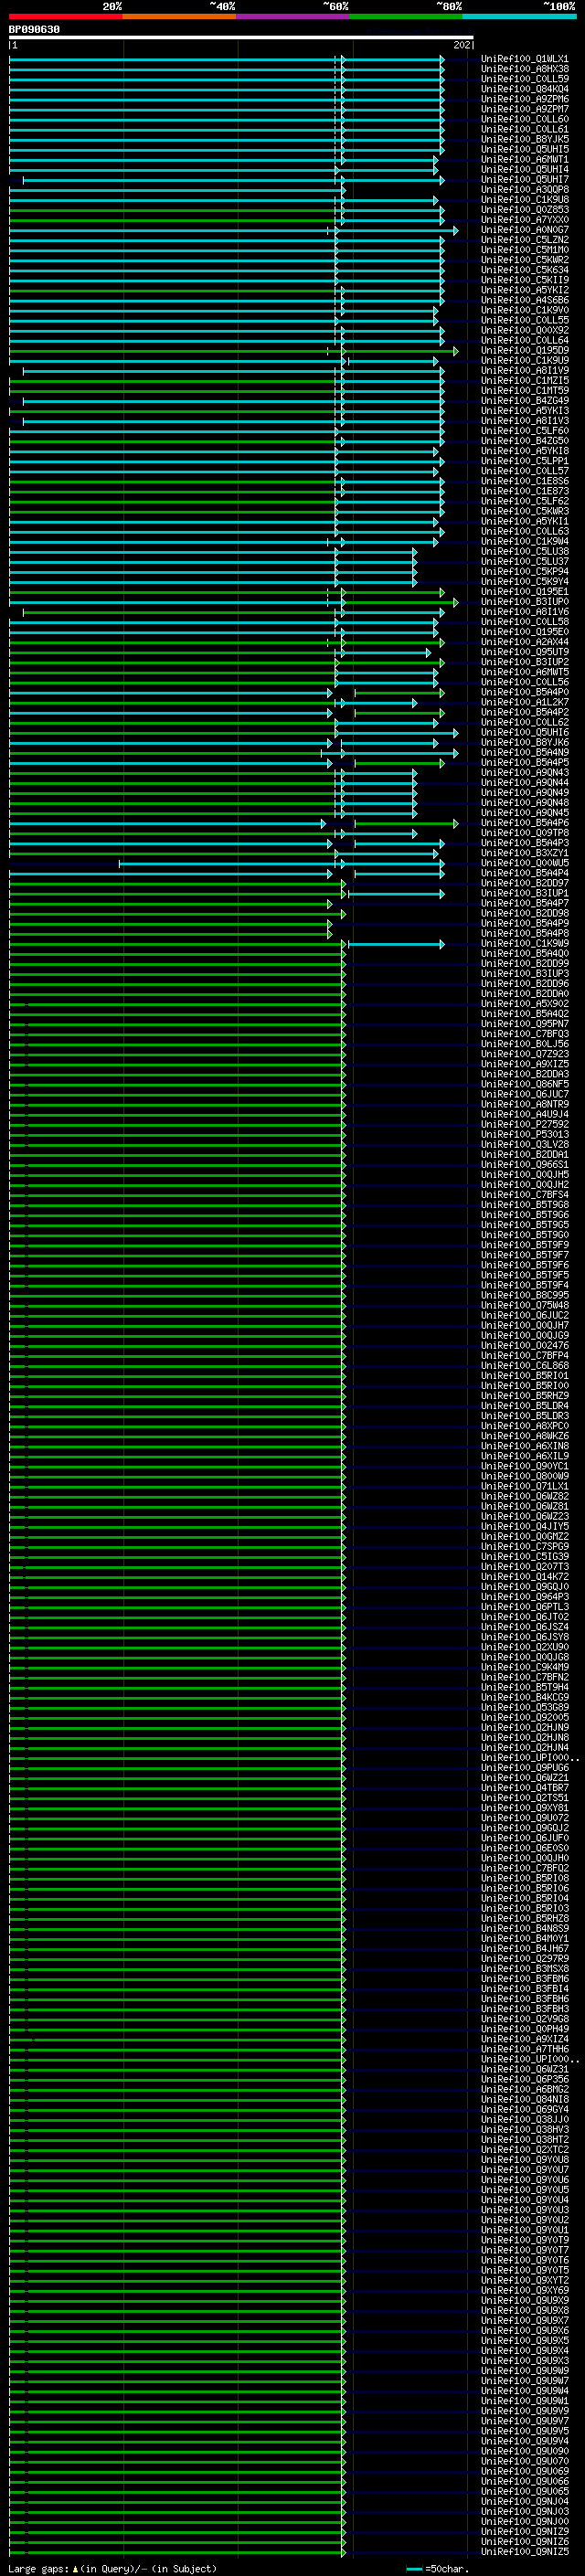Viewport: 585px width, 2576px height.
Task: Select the UniRef100_Q5UHI5 label
Action: click(525, 149)
